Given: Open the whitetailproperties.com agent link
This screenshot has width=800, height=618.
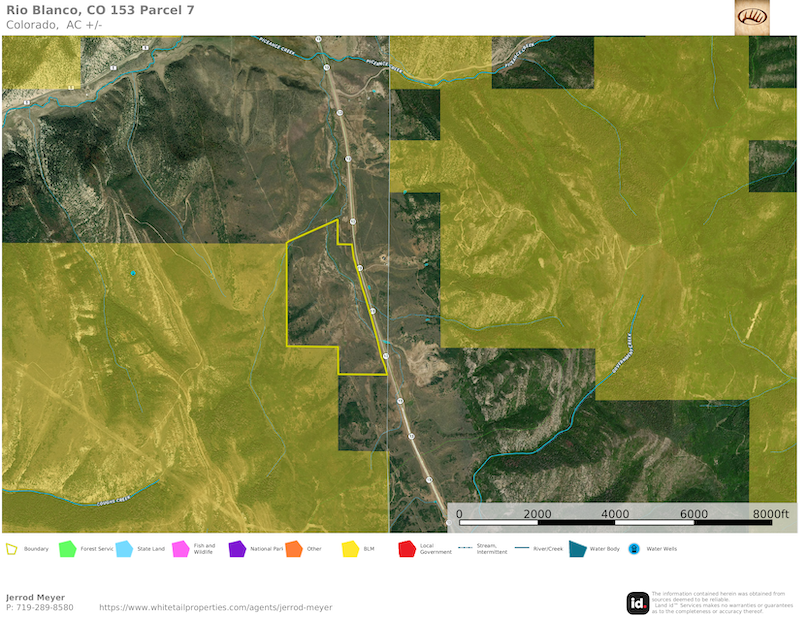Looking at the screenshot, I should click(216, 607).
